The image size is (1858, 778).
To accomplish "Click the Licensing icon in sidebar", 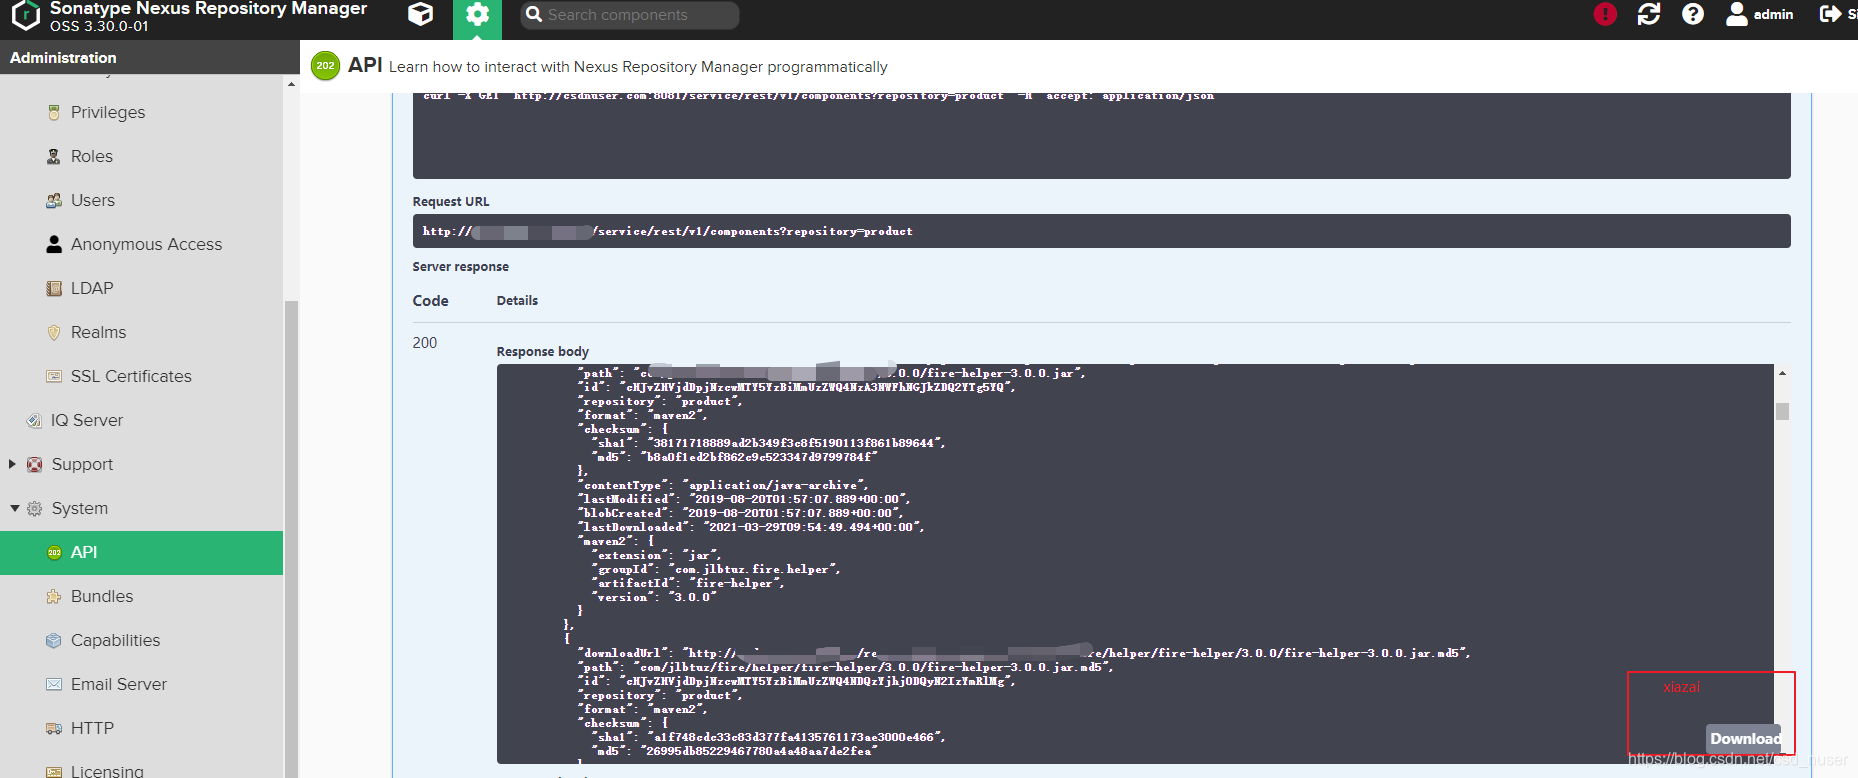I will pyautogui.click(x=54, y=771).
